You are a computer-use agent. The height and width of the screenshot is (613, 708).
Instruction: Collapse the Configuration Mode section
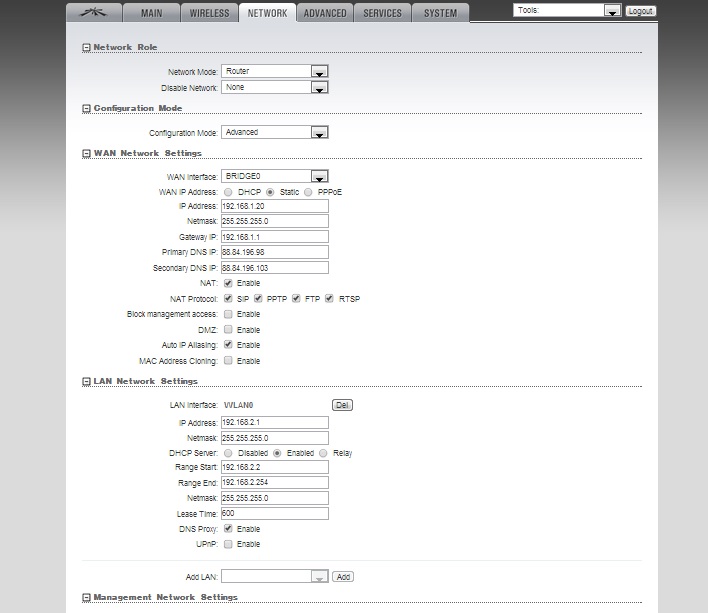[x=86, y=108]
